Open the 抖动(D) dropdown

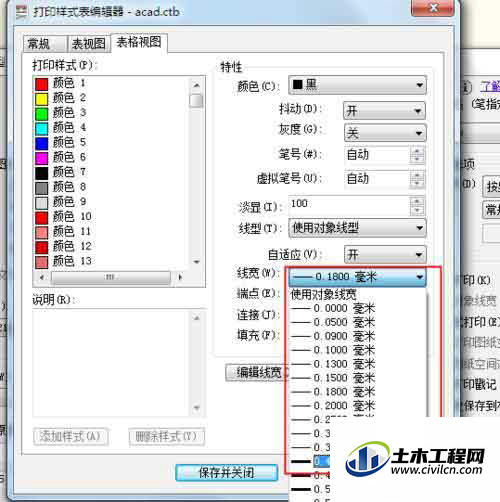385,110
